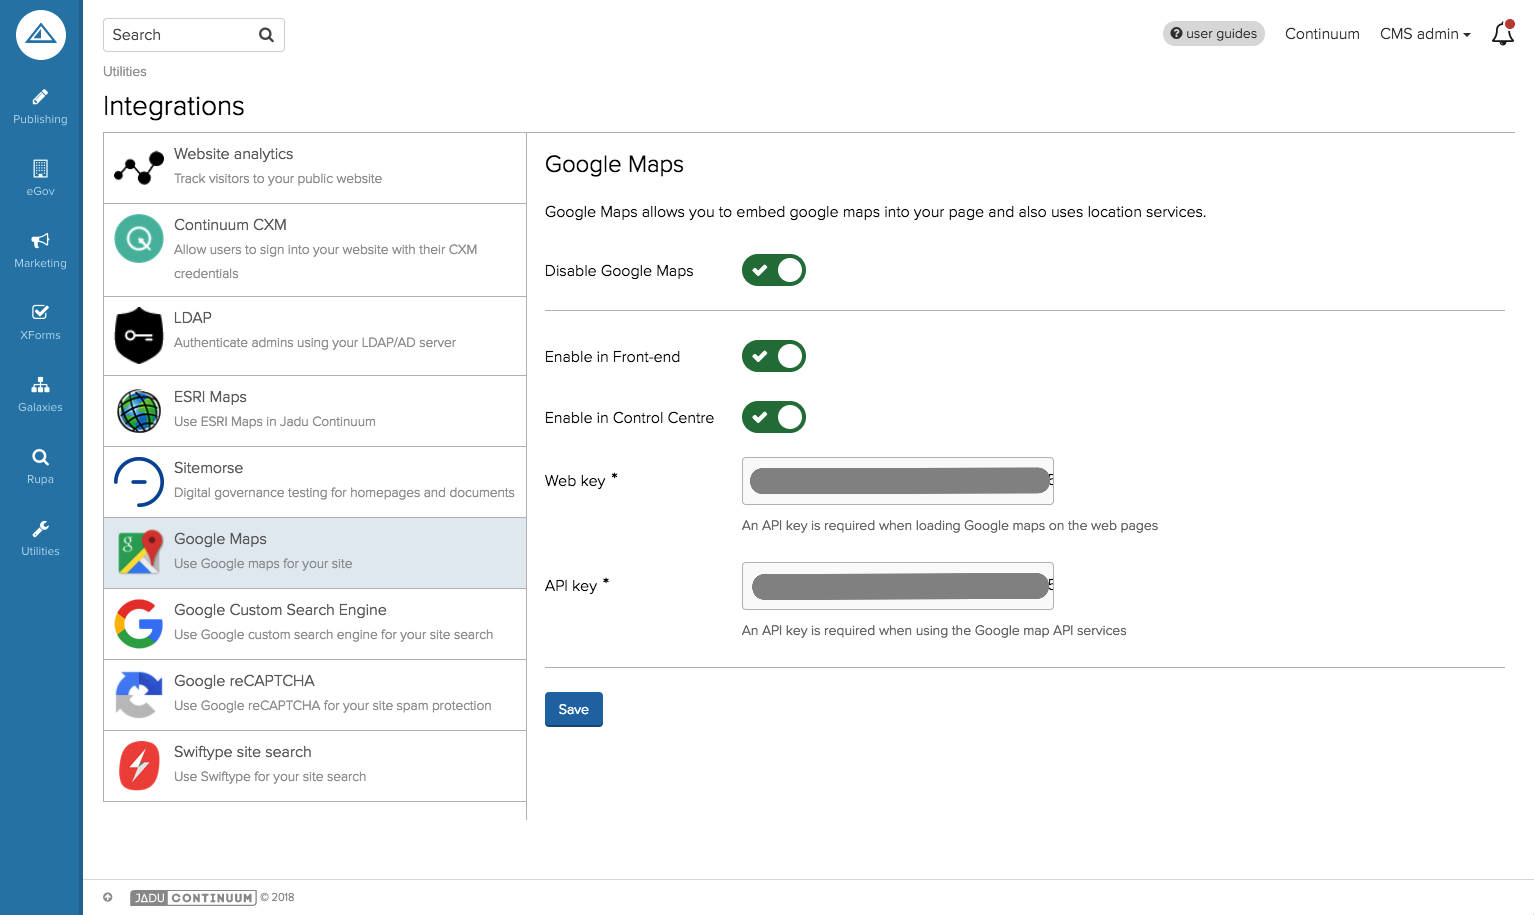The width and height of the screenshot is (1534, 915).
Task: Click the Web key input field
Action: (897, 481)
